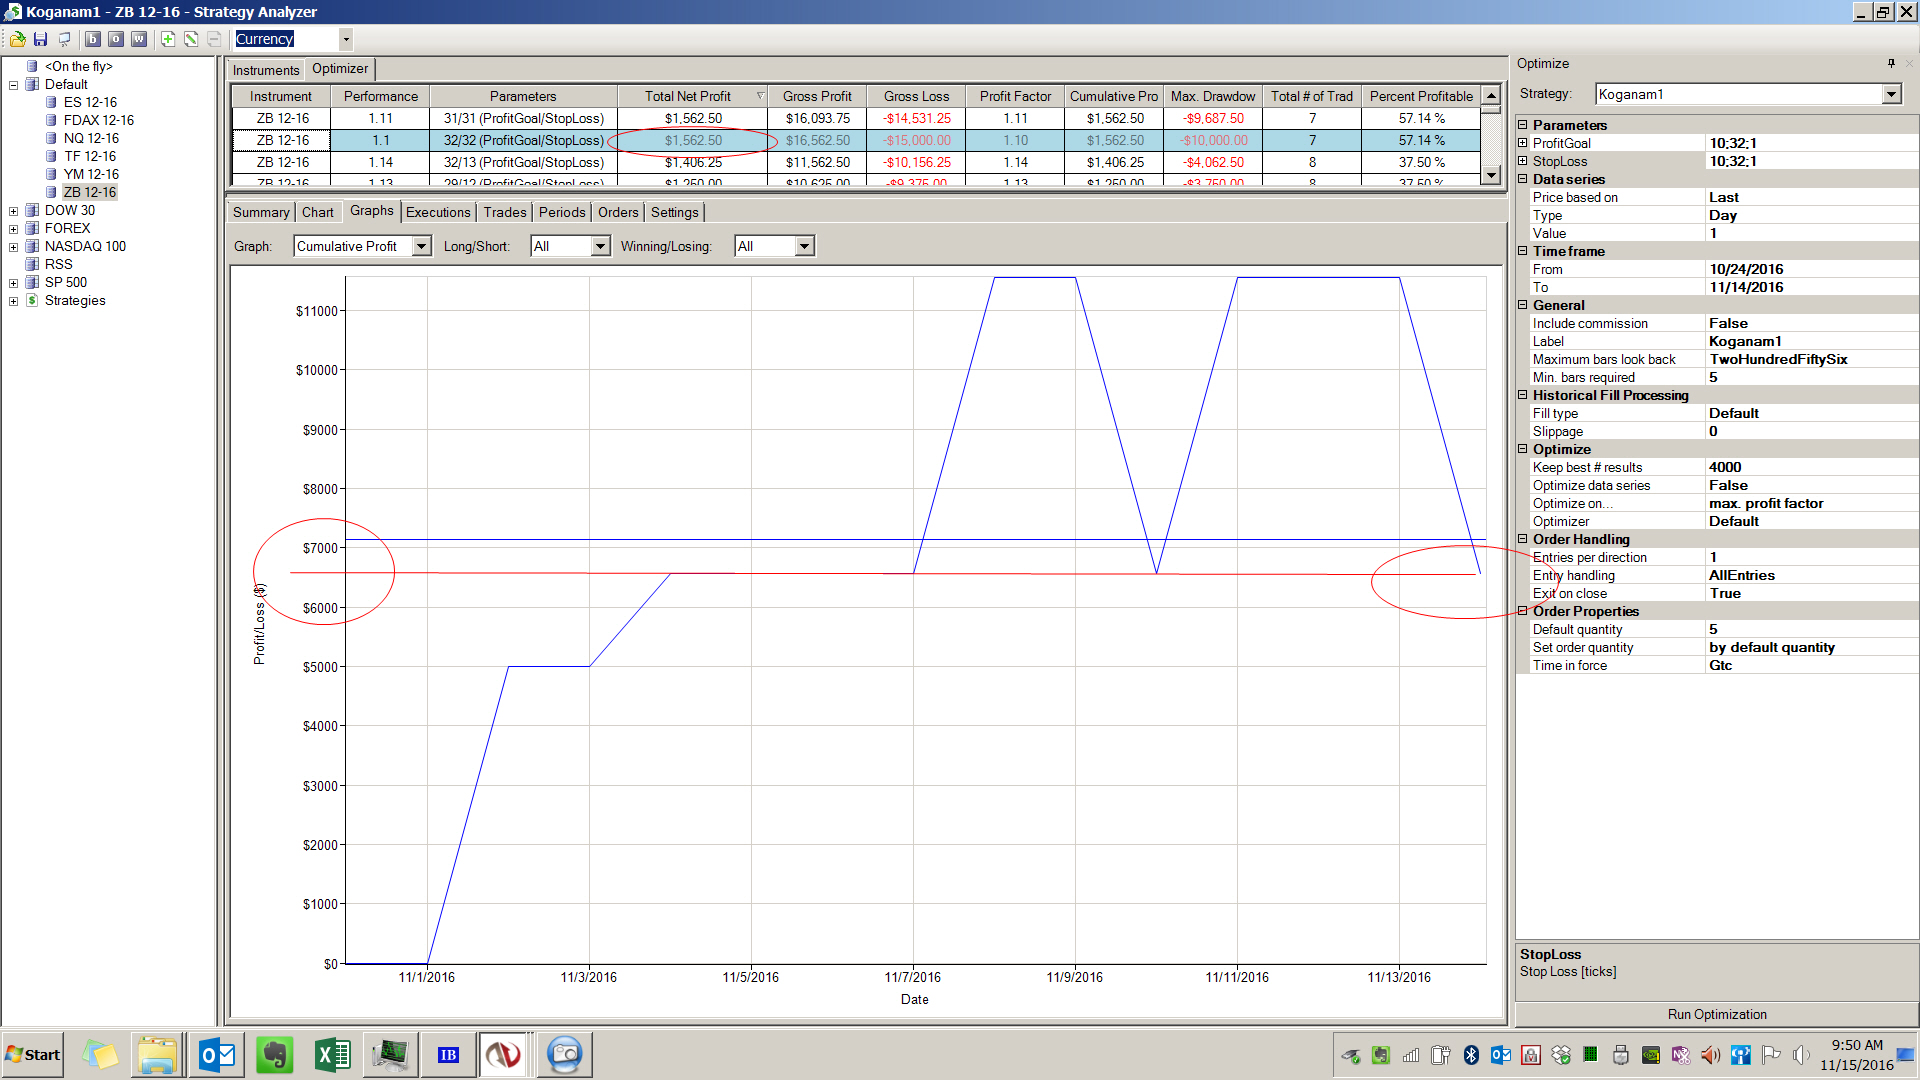Click the 'w' walk forward toolbar button
Image resolution: width=1920 pixels, height=1080 pixels.
[139, 39]
